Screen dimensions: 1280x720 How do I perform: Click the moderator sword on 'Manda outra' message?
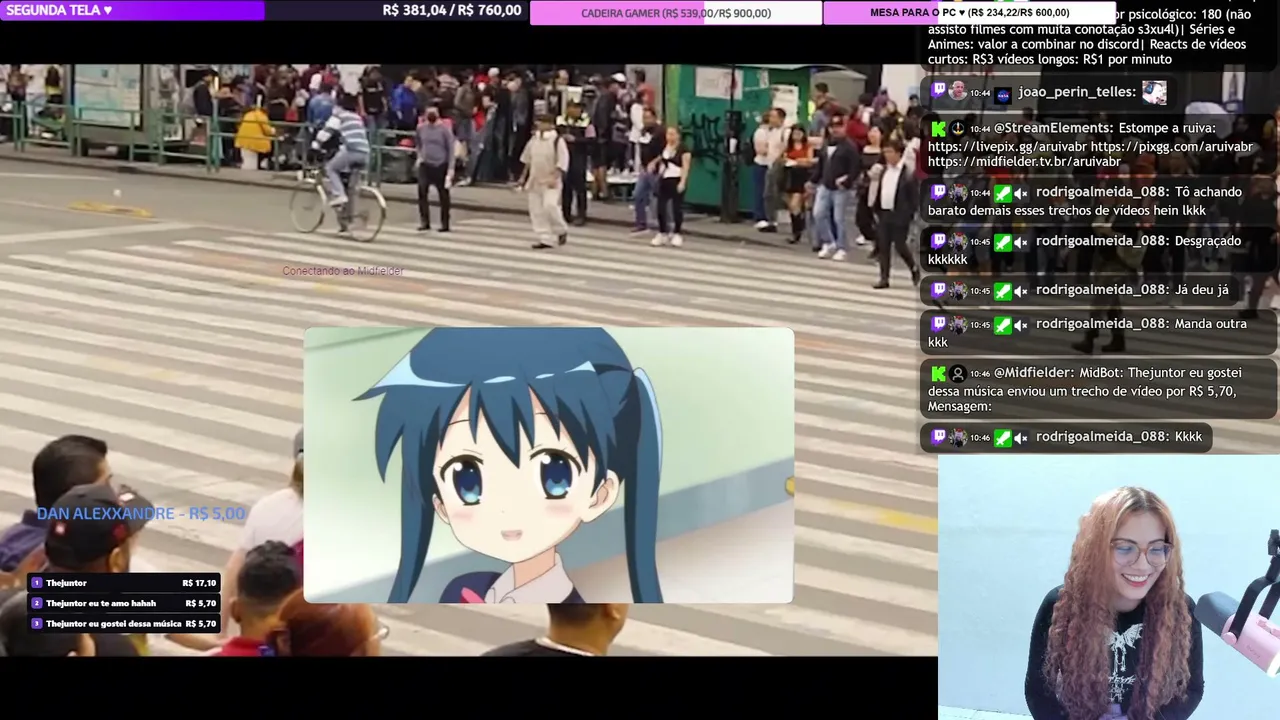1003,325
